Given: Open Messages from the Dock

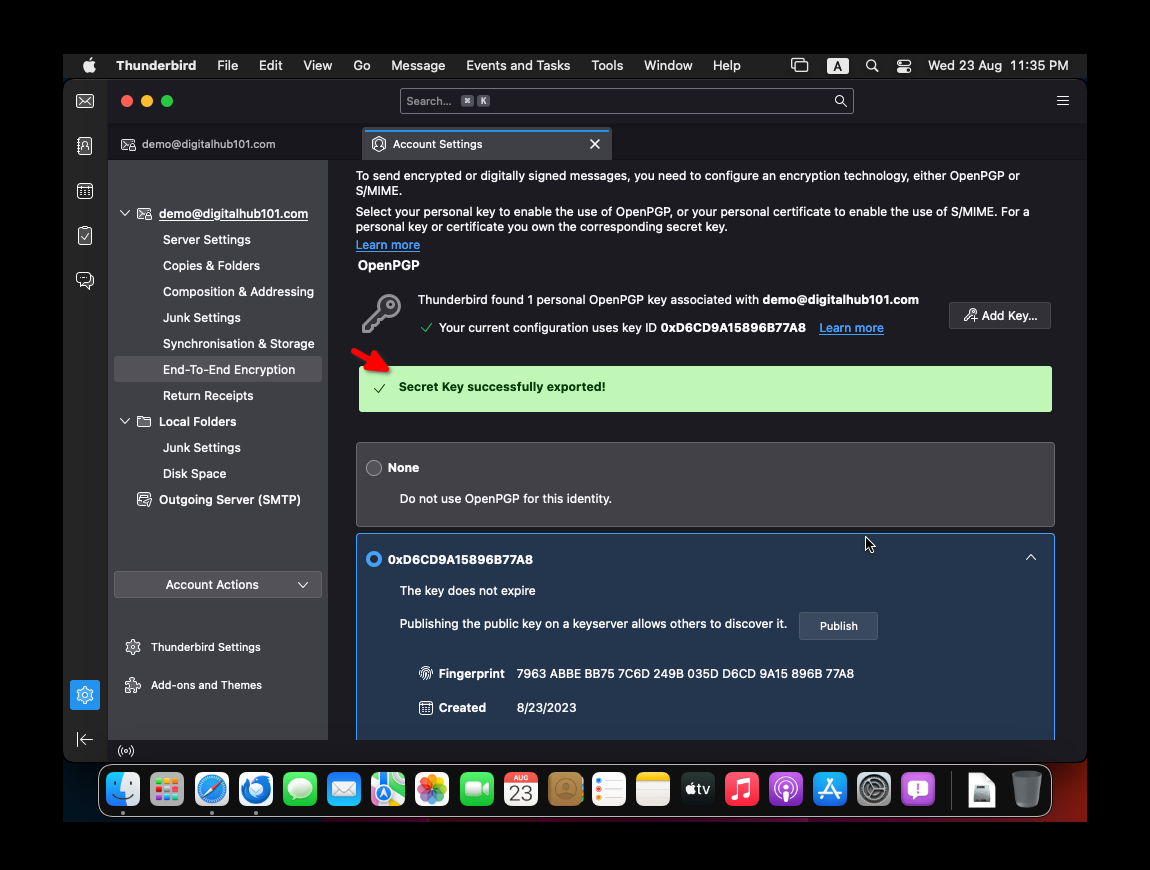Looking at the screenshot, I should tap(300, 790).
